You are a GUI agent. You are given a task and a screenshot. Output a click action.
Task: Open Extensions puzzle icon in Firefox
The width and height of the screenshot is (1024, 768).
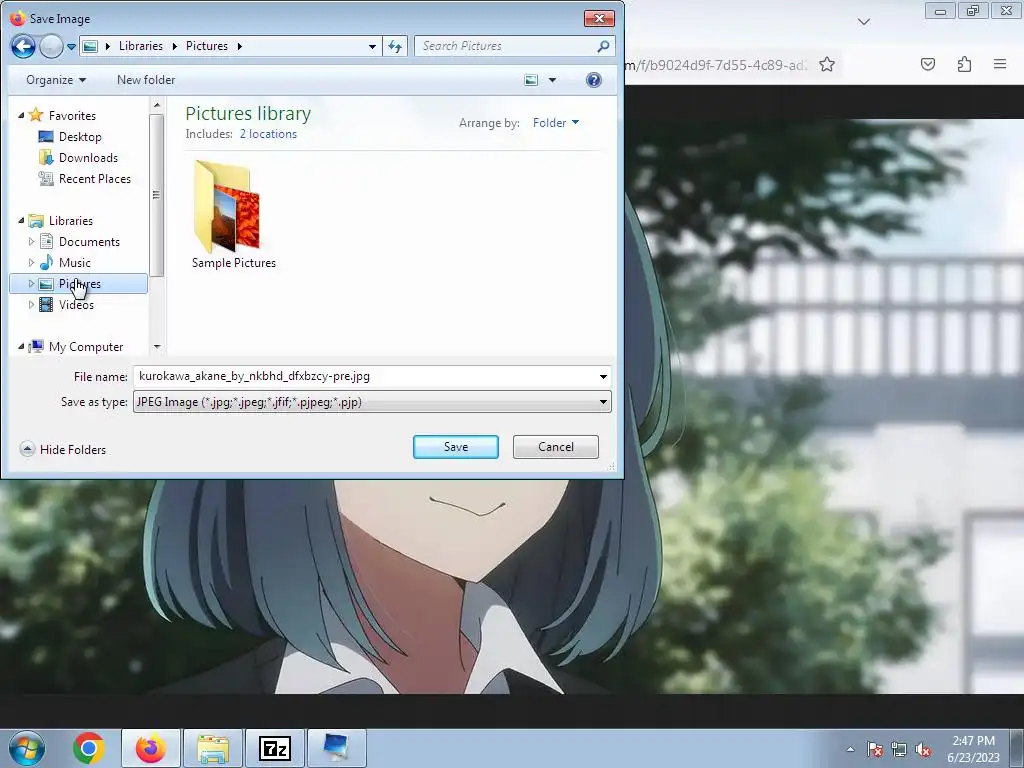pyautogui.click(x=964, y=64)
